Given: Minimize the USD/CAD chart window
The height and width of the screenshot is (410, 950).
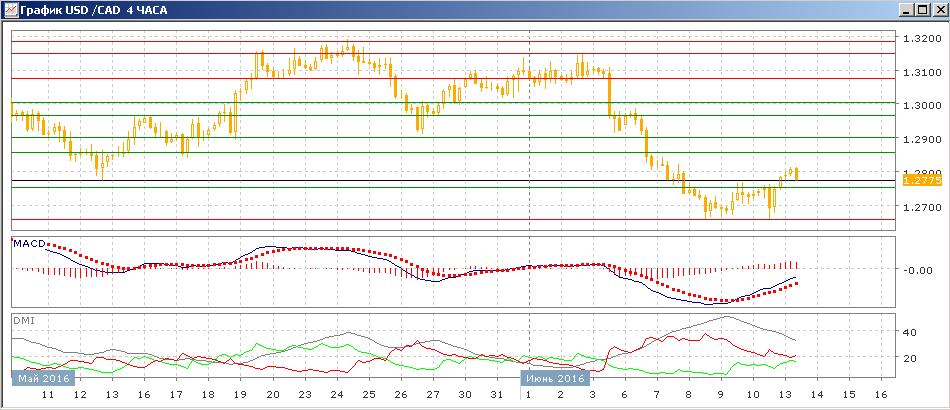Looking at the screenshot, I should coord(908,10).
